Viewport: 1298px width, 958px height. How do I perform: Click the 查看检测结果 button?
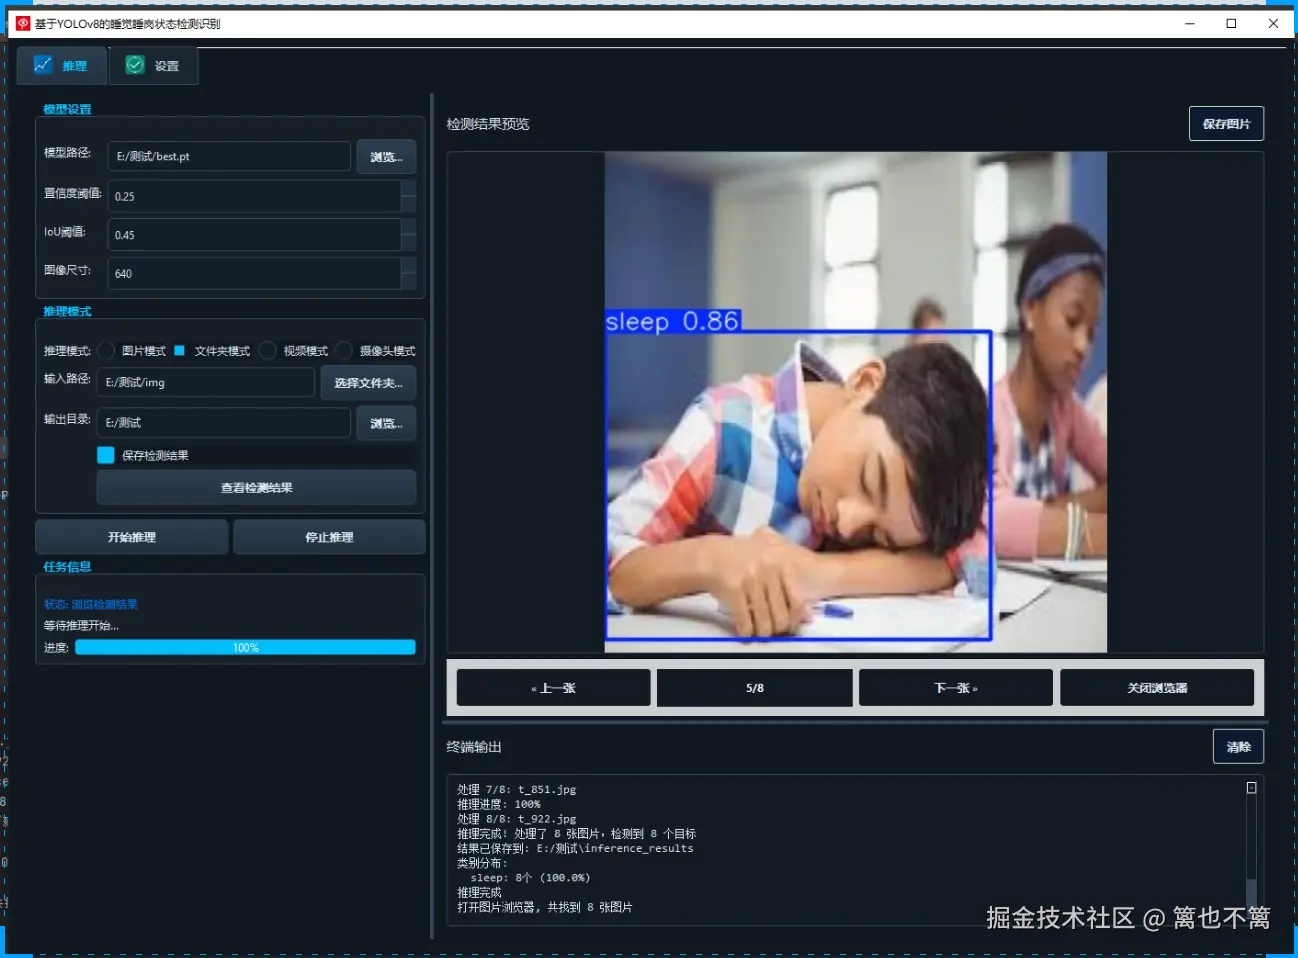coord(256,488)
